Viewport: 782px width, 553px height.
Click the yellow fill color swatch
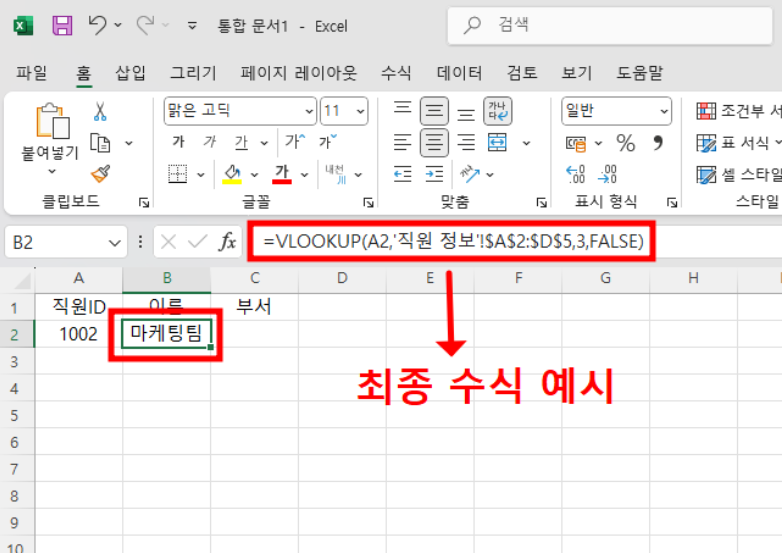point(232,175)
